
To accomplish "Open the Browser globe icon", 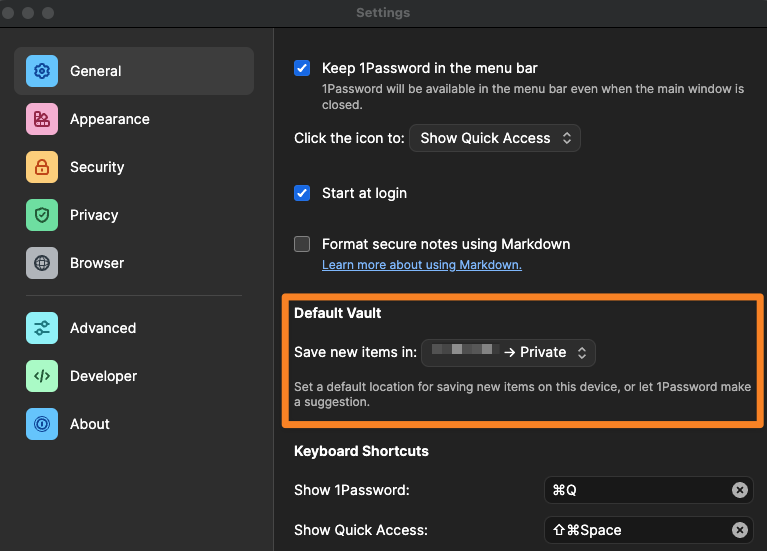I will click(42, 263).
